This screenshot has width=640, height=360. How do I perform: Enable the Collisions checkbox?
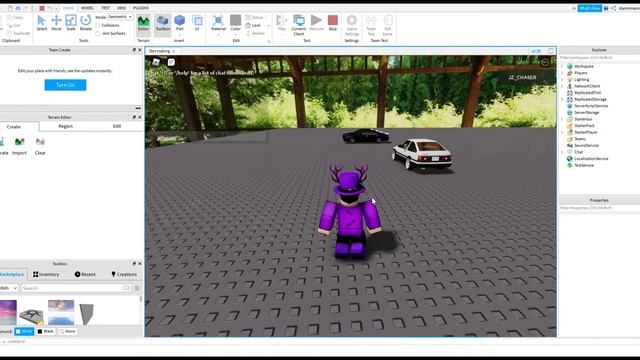tap(98, 25)
